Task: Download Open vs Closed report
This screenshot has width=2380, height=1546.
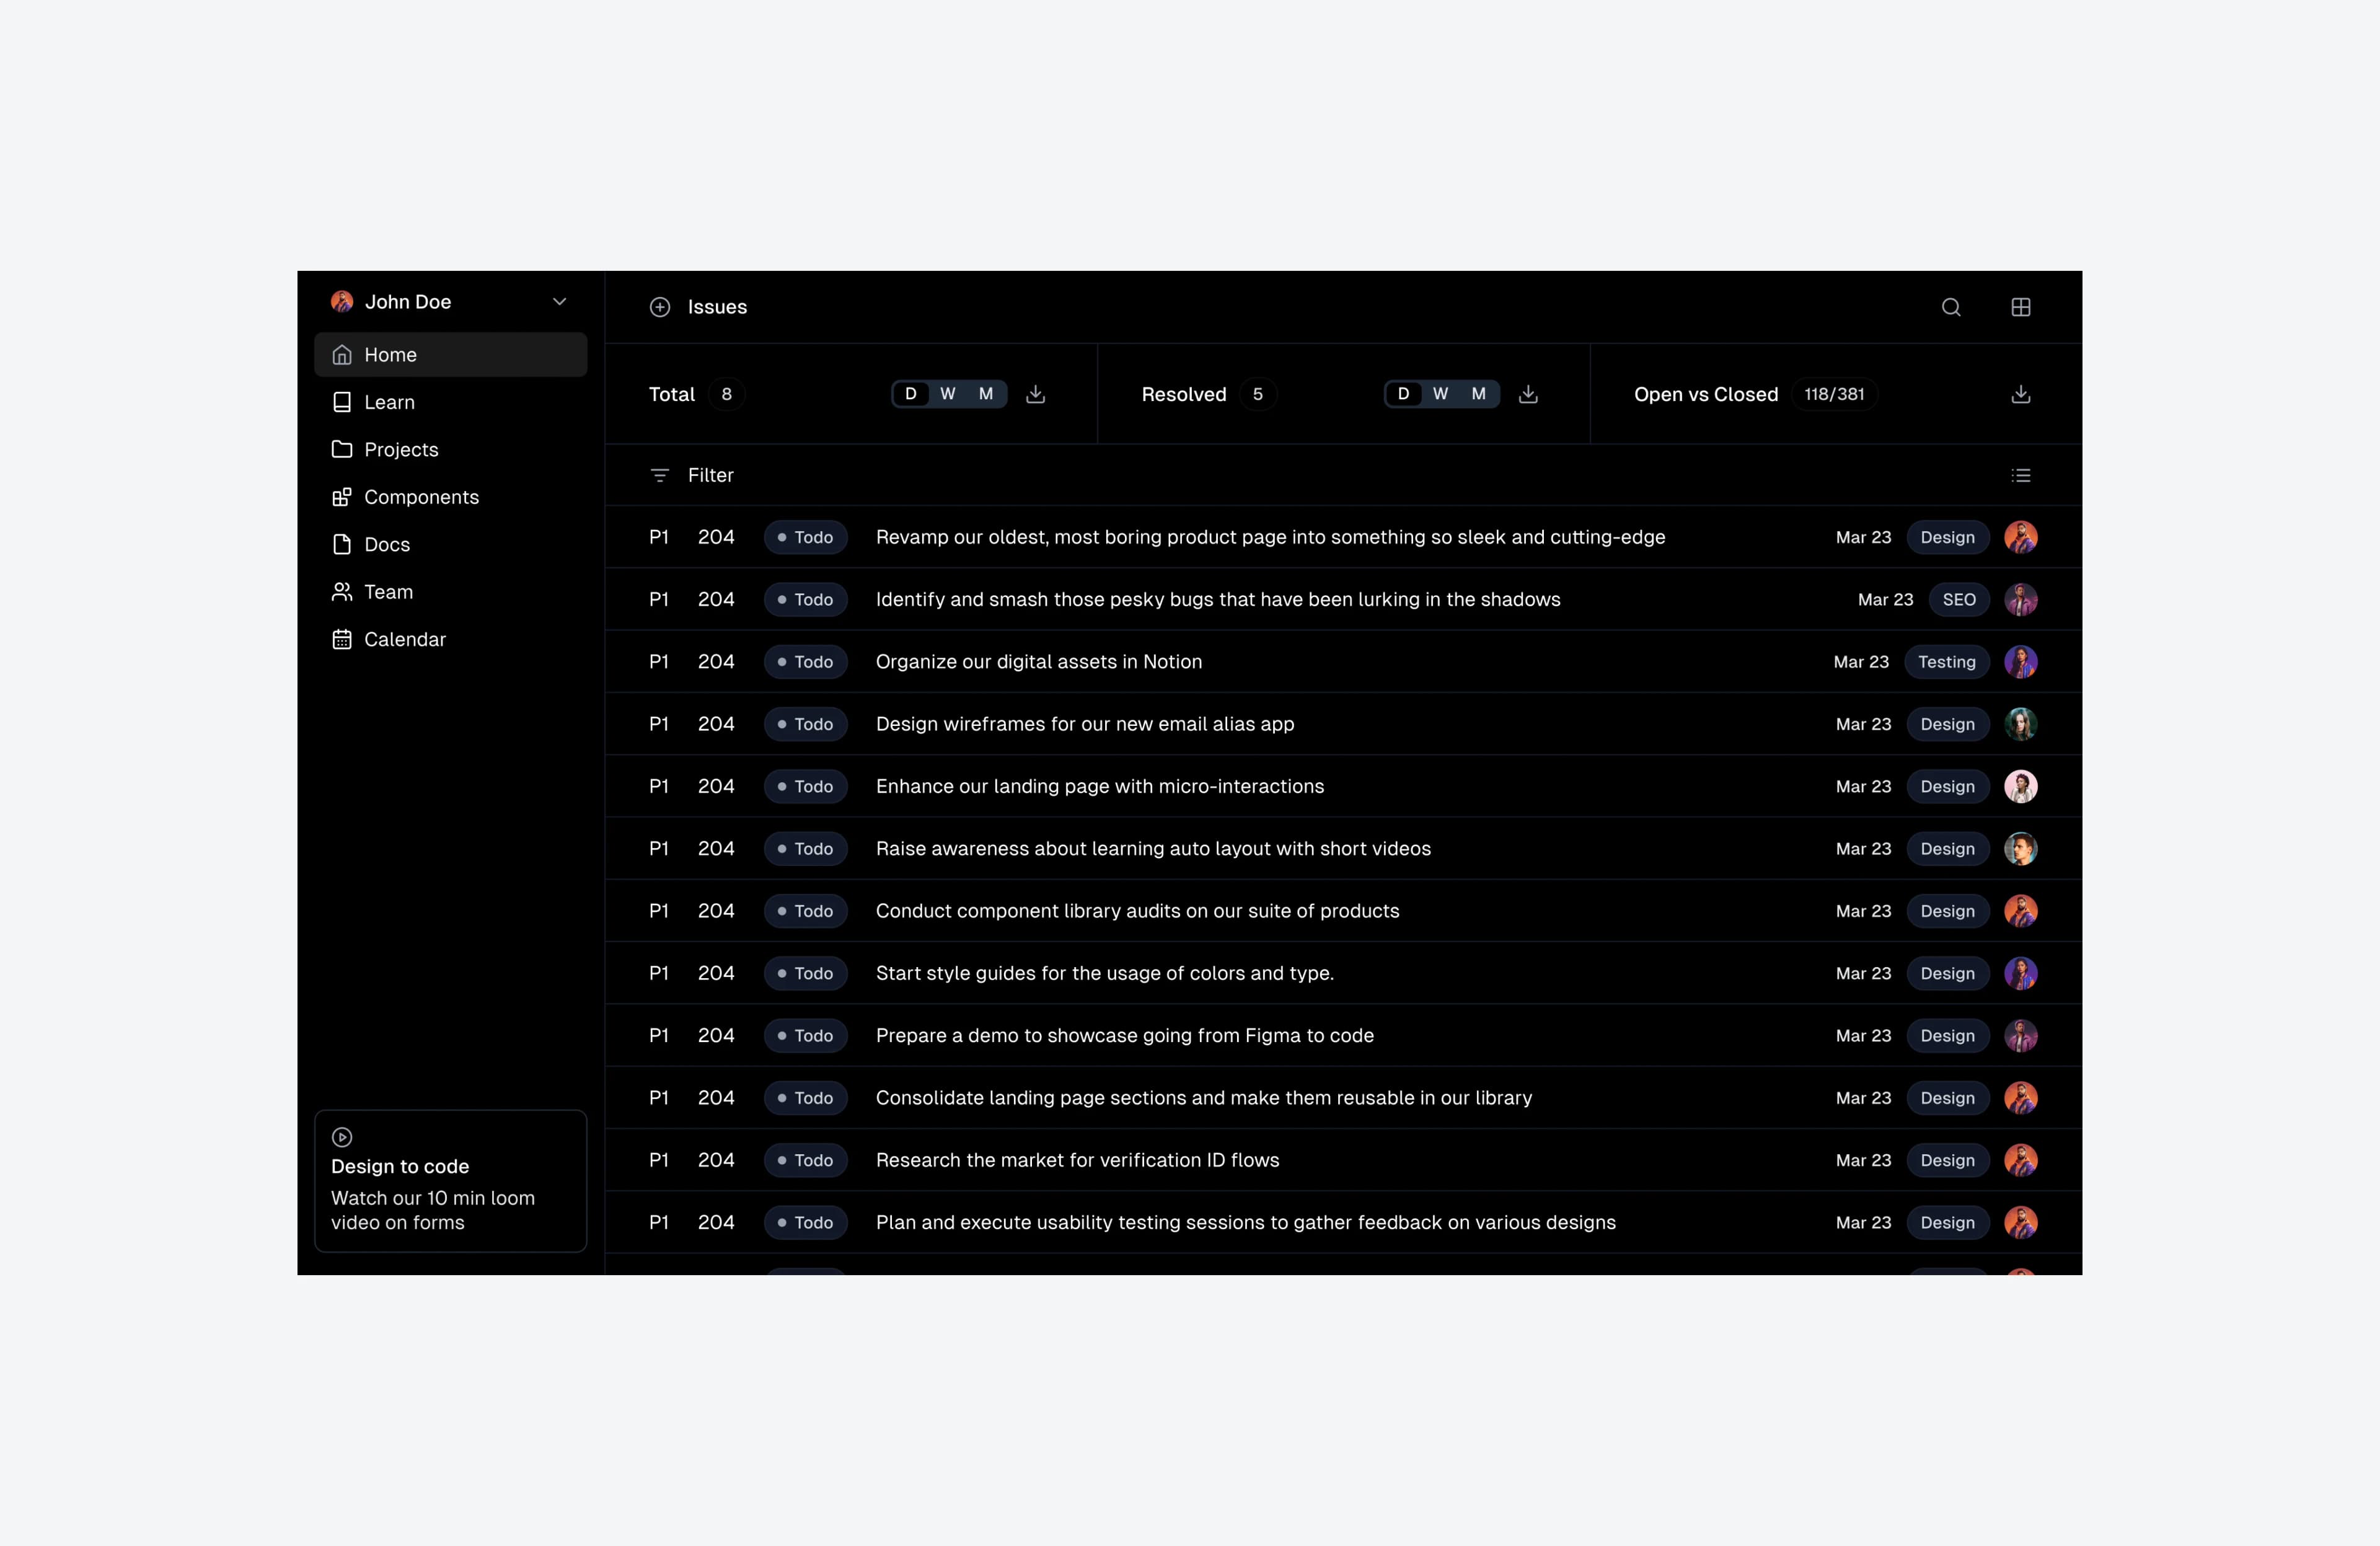Action: click(x=2021, y=394)
